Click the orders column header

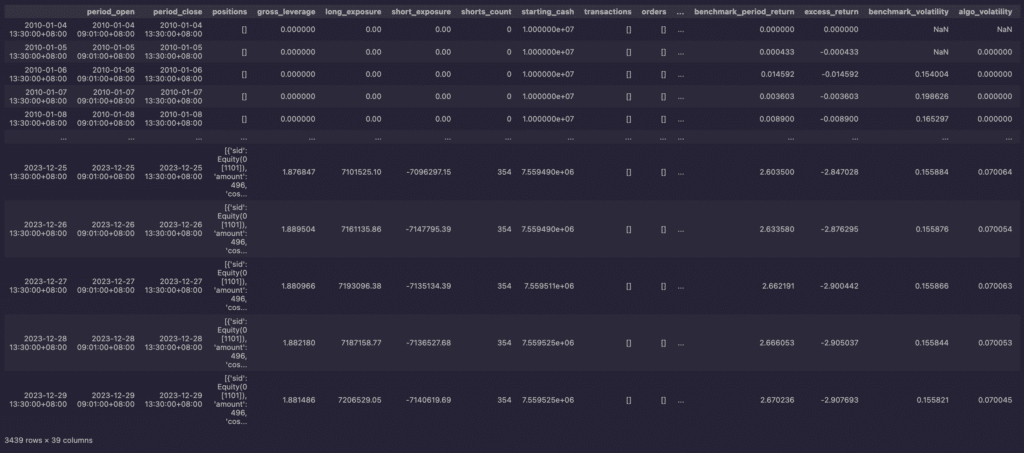tap(653, 11)
